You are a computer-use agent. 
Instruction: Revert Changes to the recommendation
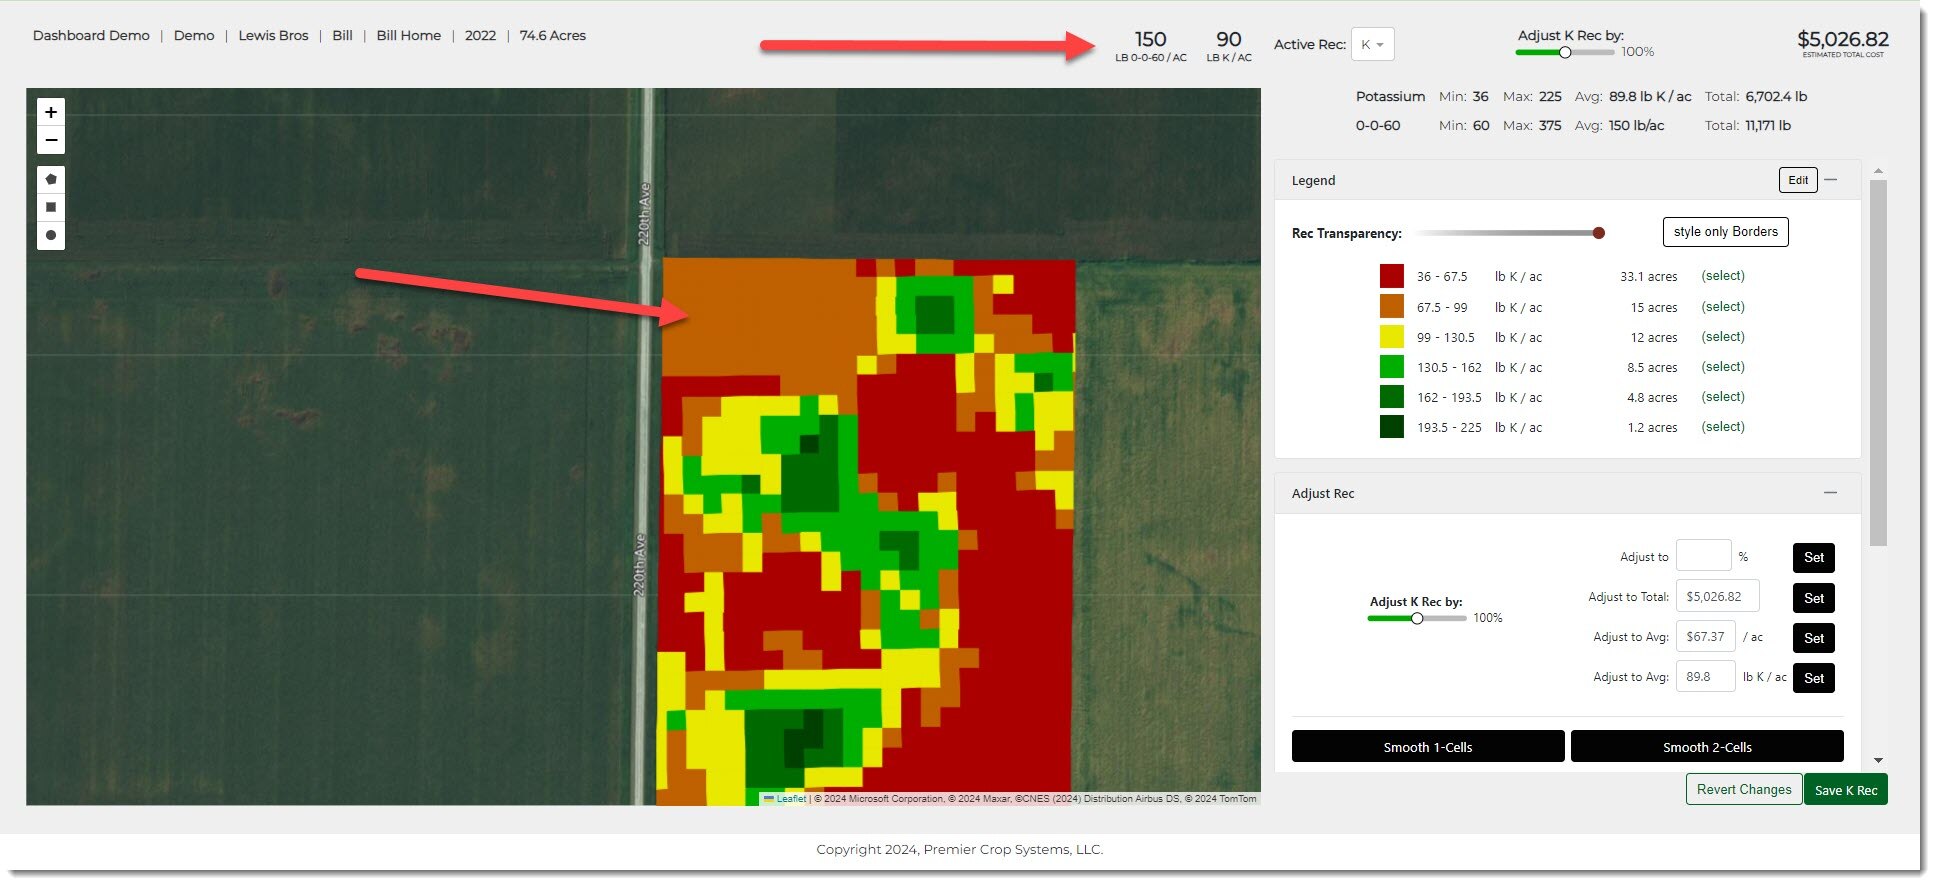(x=1743, y=790)
